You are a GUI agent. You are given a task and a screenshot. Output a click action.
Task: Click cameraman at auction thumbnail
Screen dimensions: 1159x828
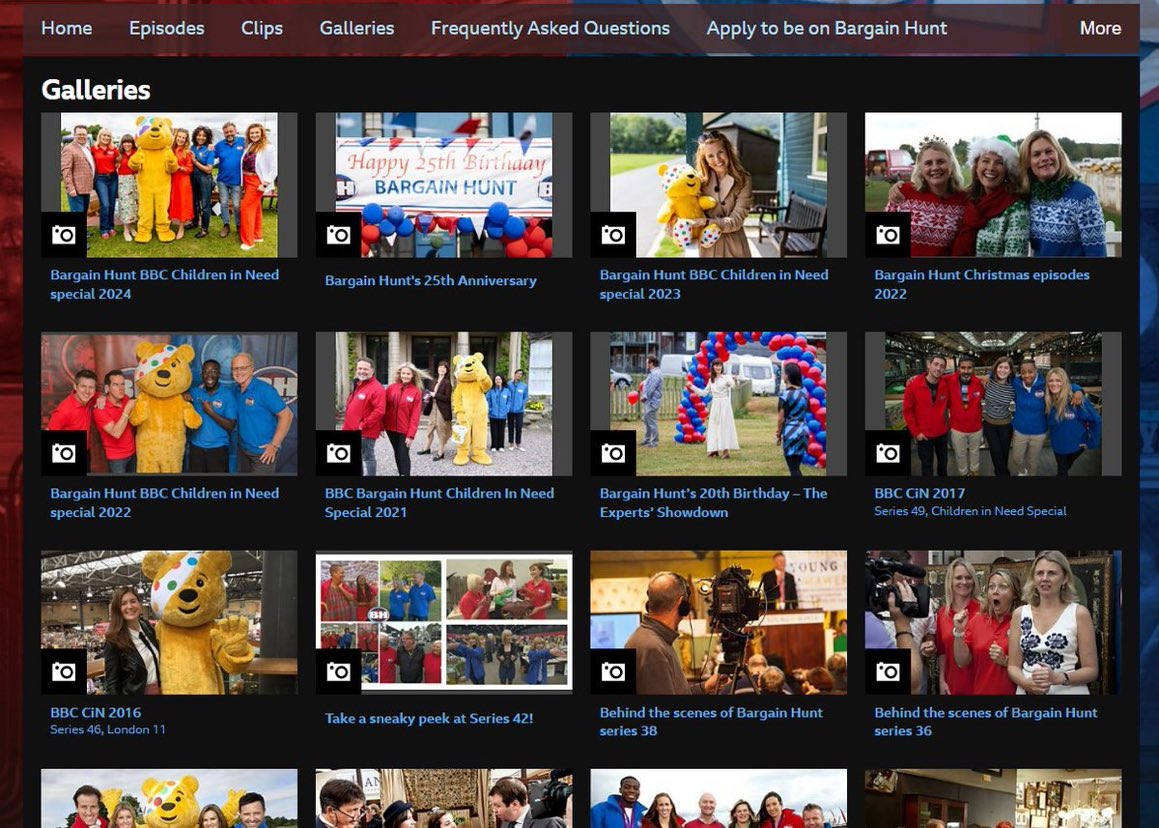click(718, 622)
